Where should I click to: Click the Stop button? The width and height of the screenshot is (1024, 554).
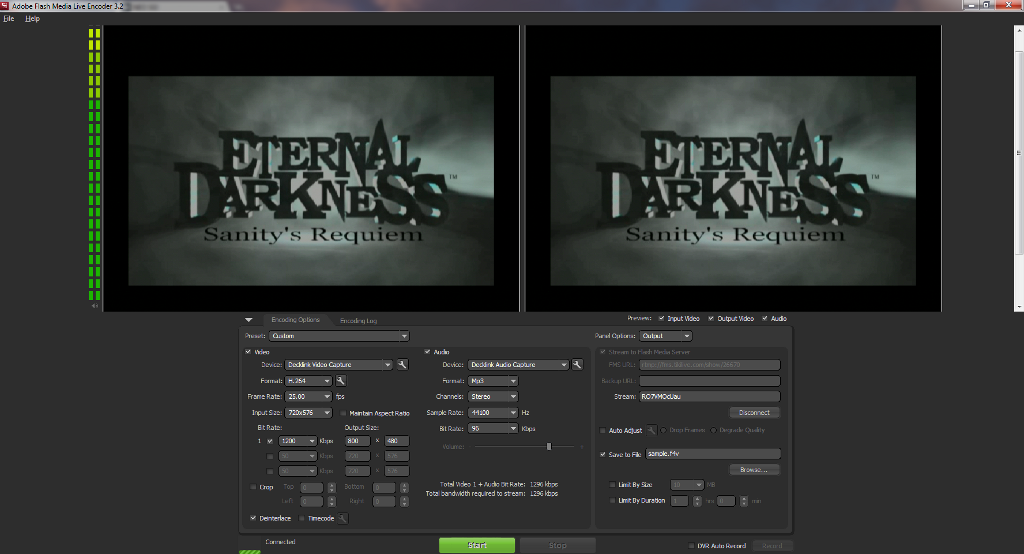tap(558, 545)
